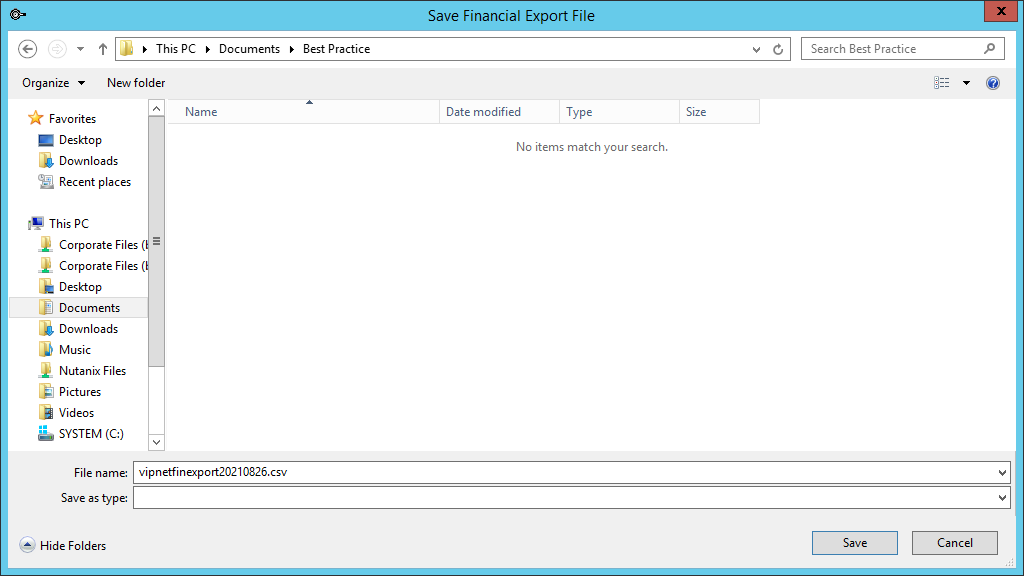Open Downloads under This PC
Screen dimensions: 1024x576
pos(88,328)
